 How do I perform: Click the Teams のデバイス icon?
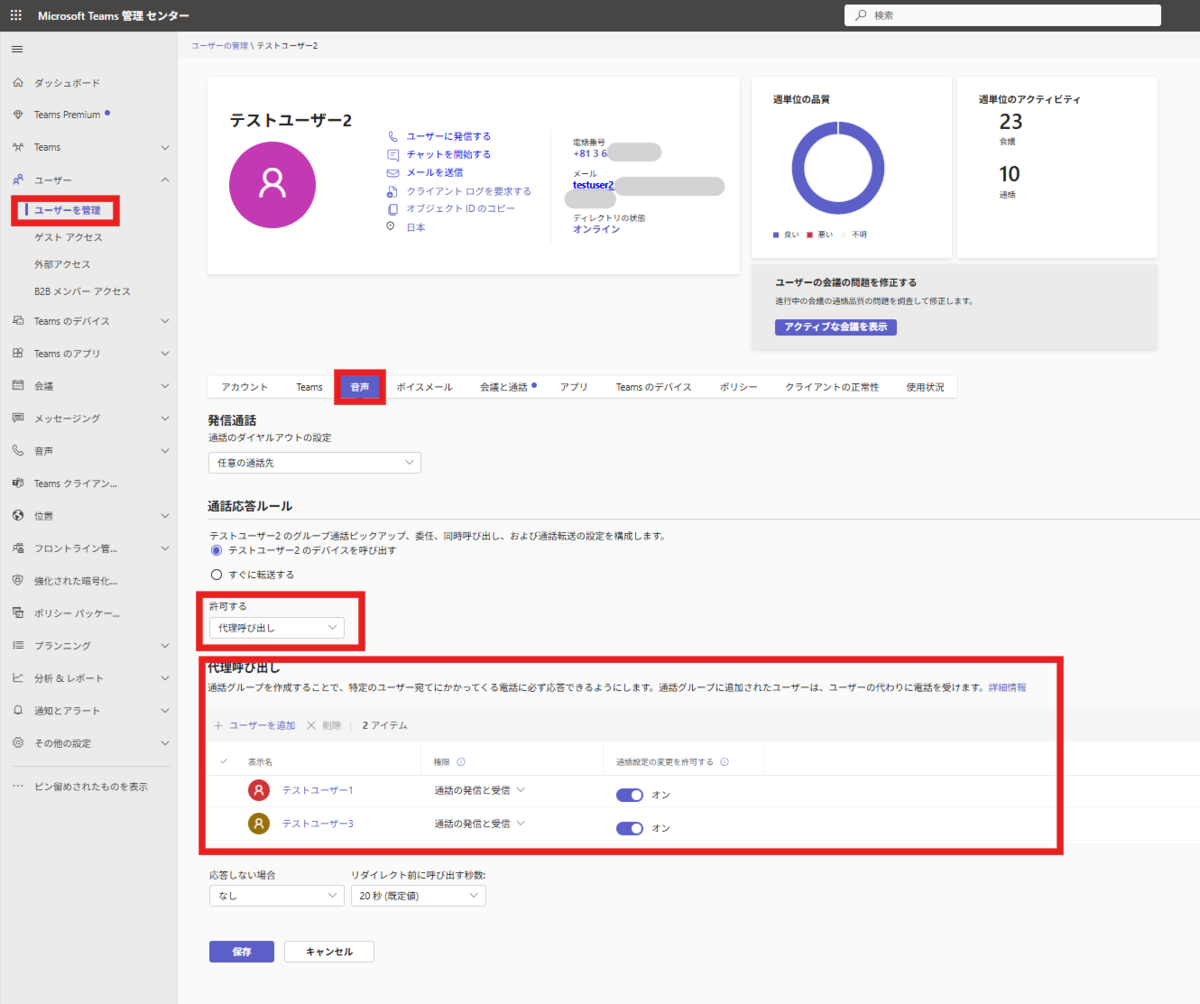pyautogui.click(x=17, y=321)
